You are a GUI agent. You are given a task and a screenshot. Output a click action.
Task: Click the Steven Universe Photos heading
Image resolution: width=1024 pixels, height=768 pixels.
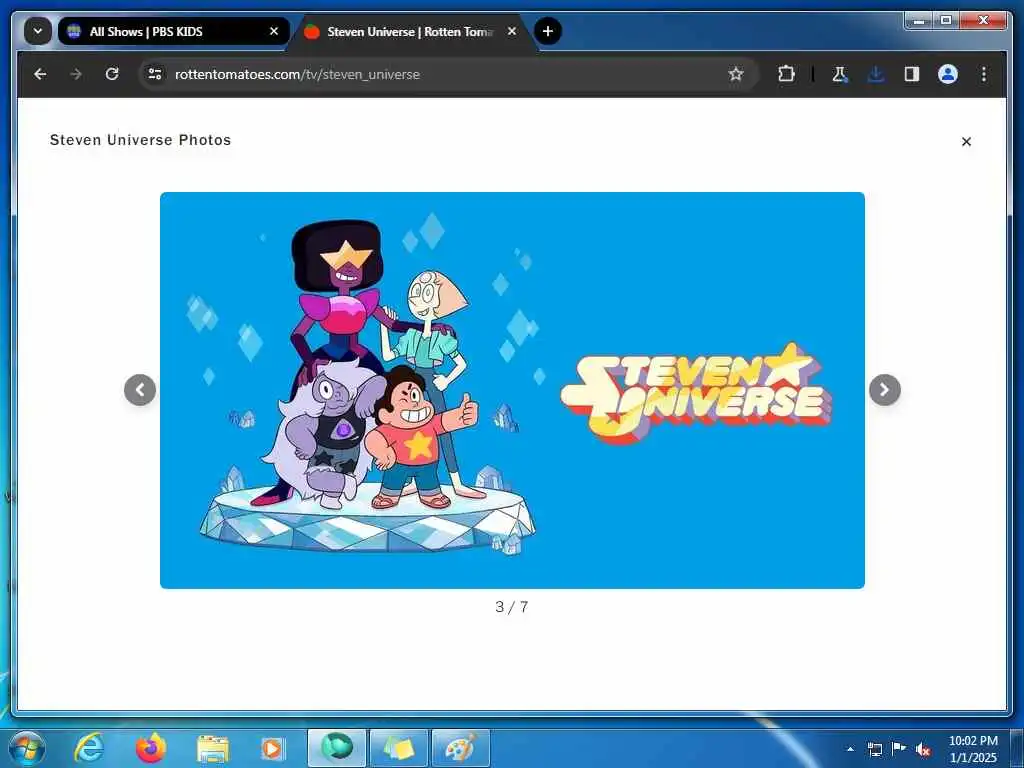point(140,140)
